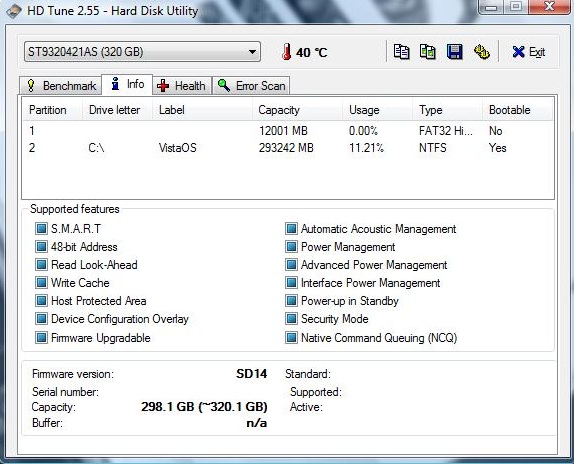
Task: Click Native Command Queuing (NCQ) checkbox
Action: 291,337
